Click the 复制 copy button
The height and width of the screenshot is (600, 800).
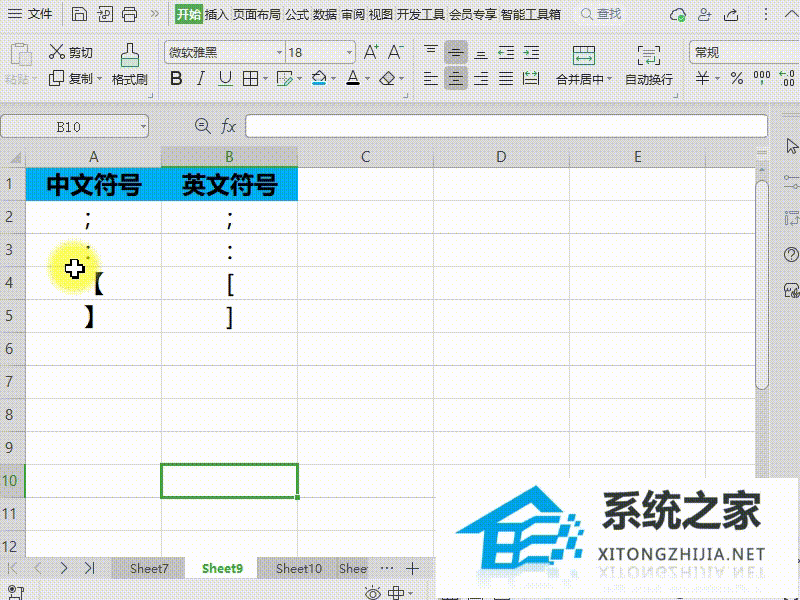pyautogui.click(x=70, y=79)
